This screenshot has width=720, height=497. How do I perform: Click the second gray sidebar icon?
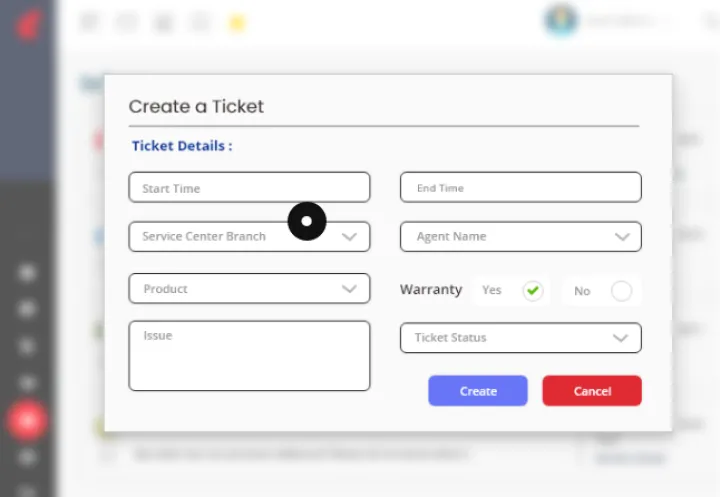coord(27,309)
